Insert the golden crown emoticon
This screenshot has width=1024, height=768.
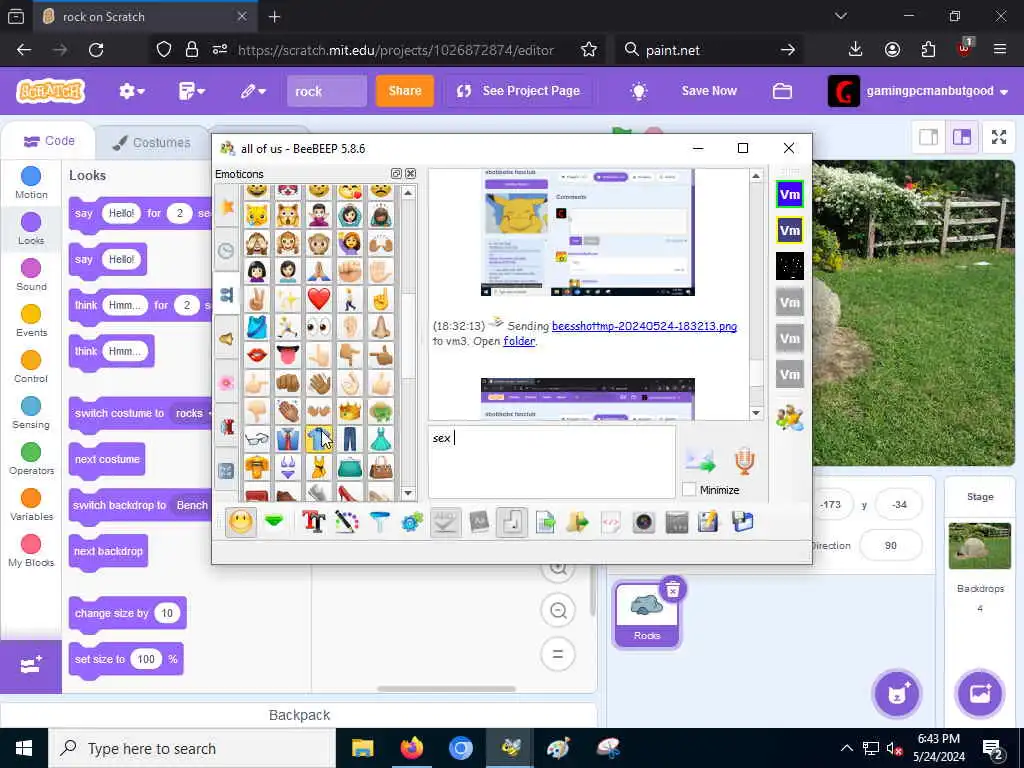pos(349,411)
